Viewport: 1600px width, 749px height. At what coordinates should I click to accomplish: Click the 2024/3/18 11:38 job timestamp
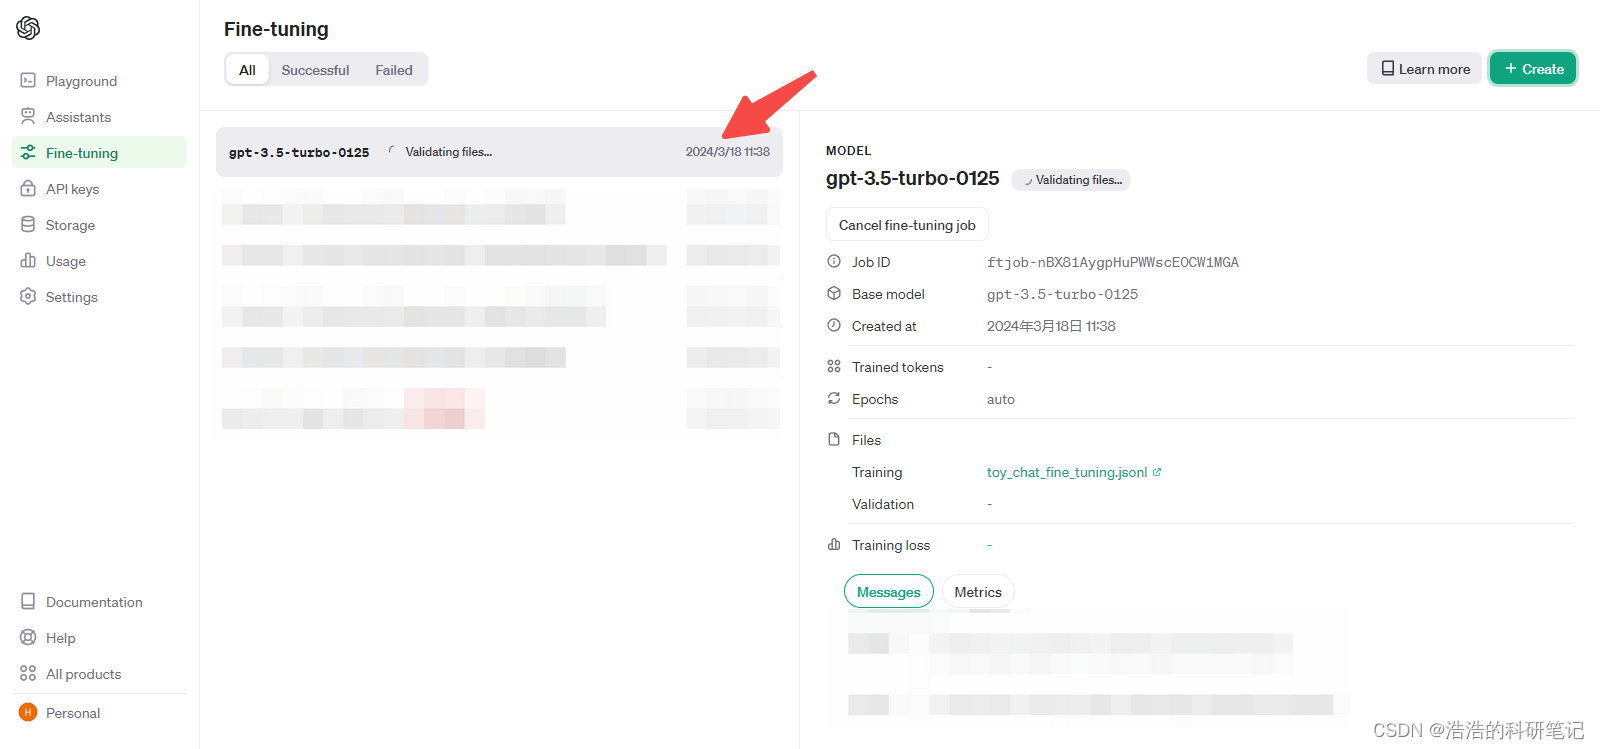click(x=727, y=152)
